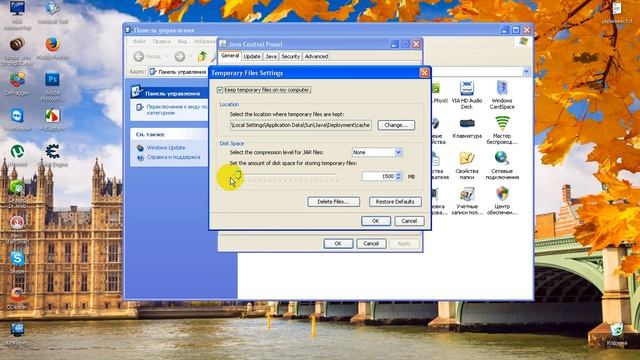This screenshot has height=360, width=640.
Task: Expand Back button history dropdown arrow
Action: click(x=167, y=56)
